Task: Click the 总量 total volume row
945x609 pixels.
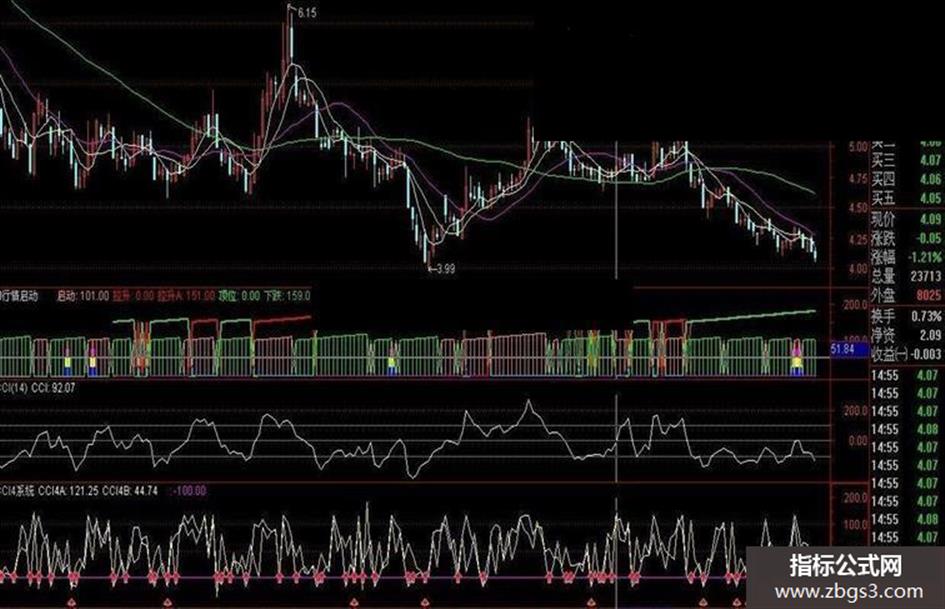Action: (906, 276)
